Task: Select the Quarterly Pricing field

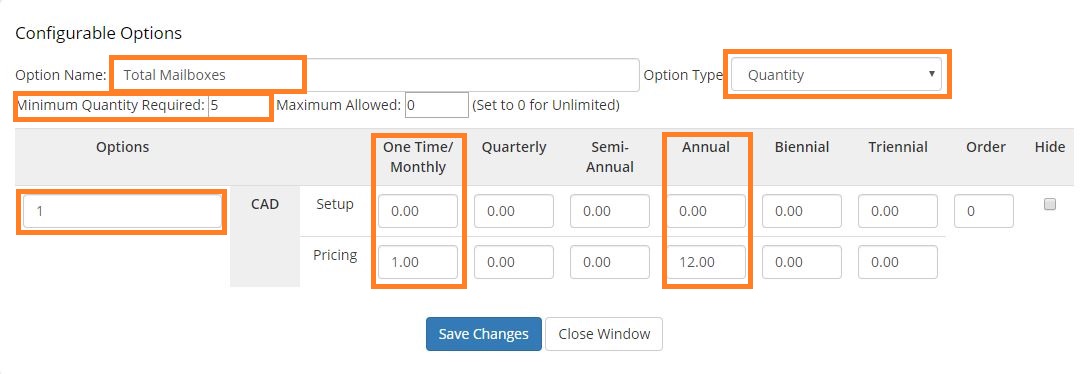Action: [514, 262]
